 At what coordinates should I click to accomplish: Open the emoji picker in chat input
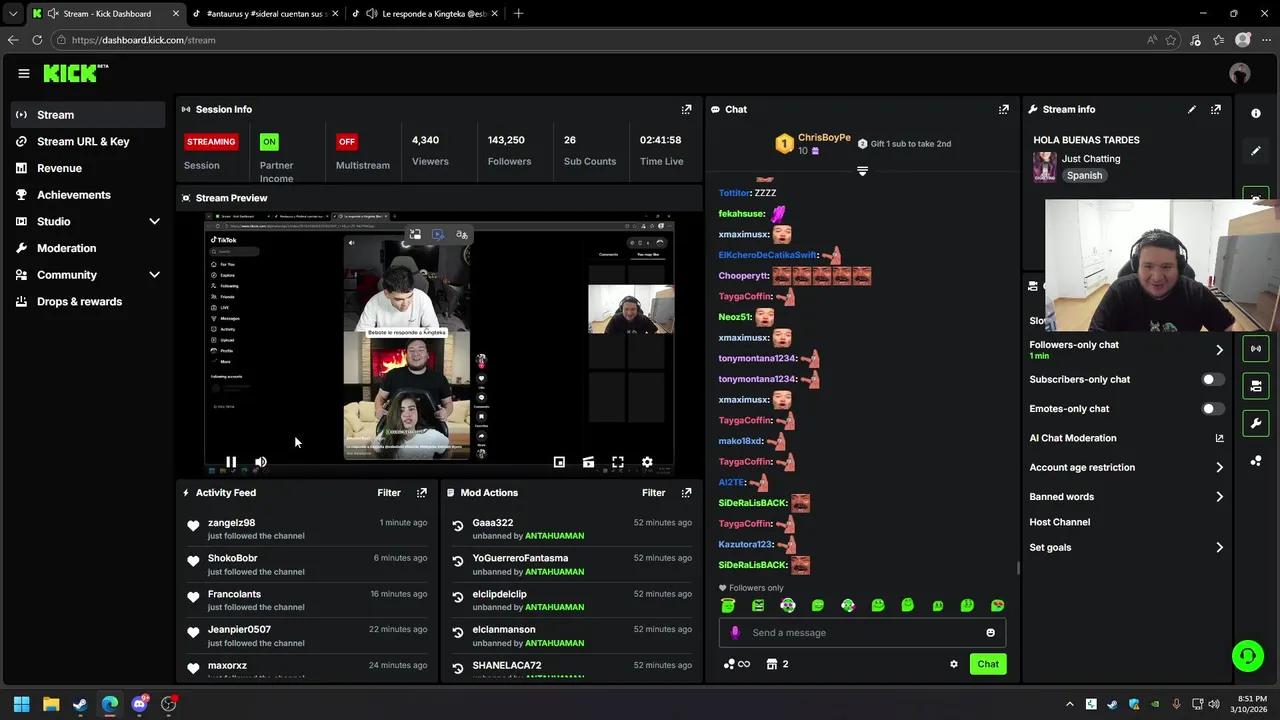point(990,632)
